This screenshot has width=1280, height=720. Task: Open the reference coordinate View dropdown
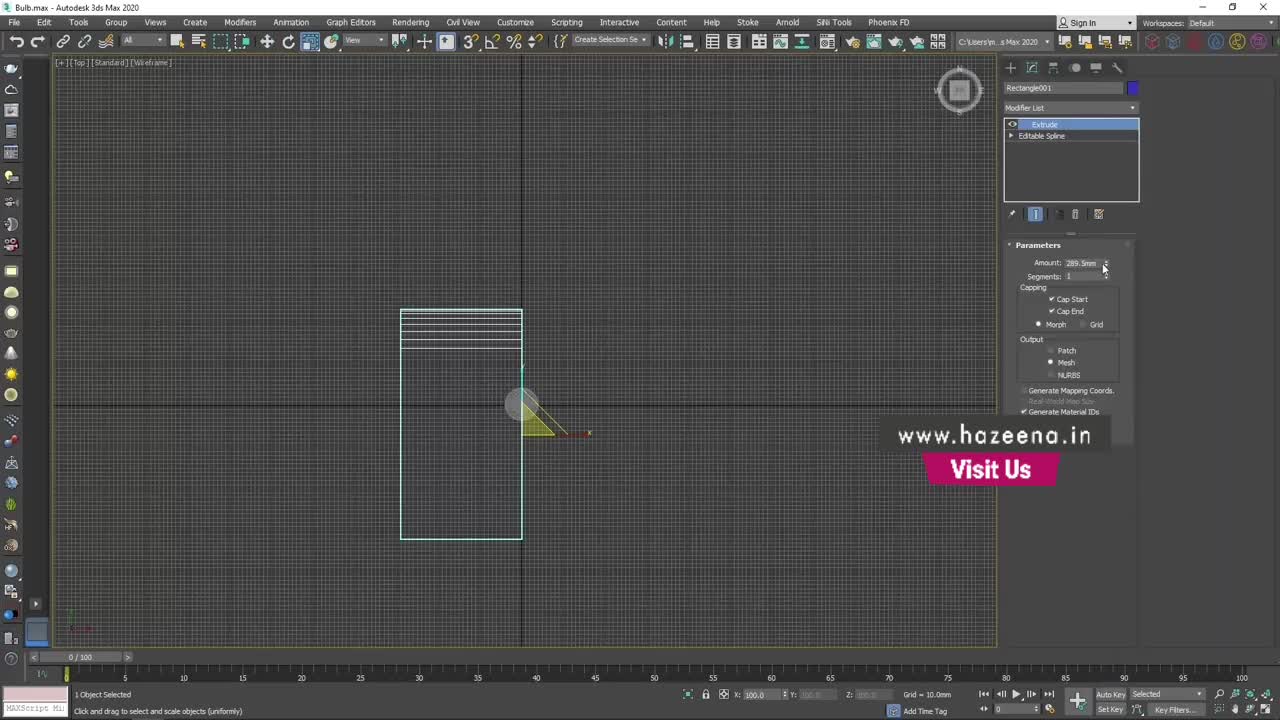coord(364,41)
